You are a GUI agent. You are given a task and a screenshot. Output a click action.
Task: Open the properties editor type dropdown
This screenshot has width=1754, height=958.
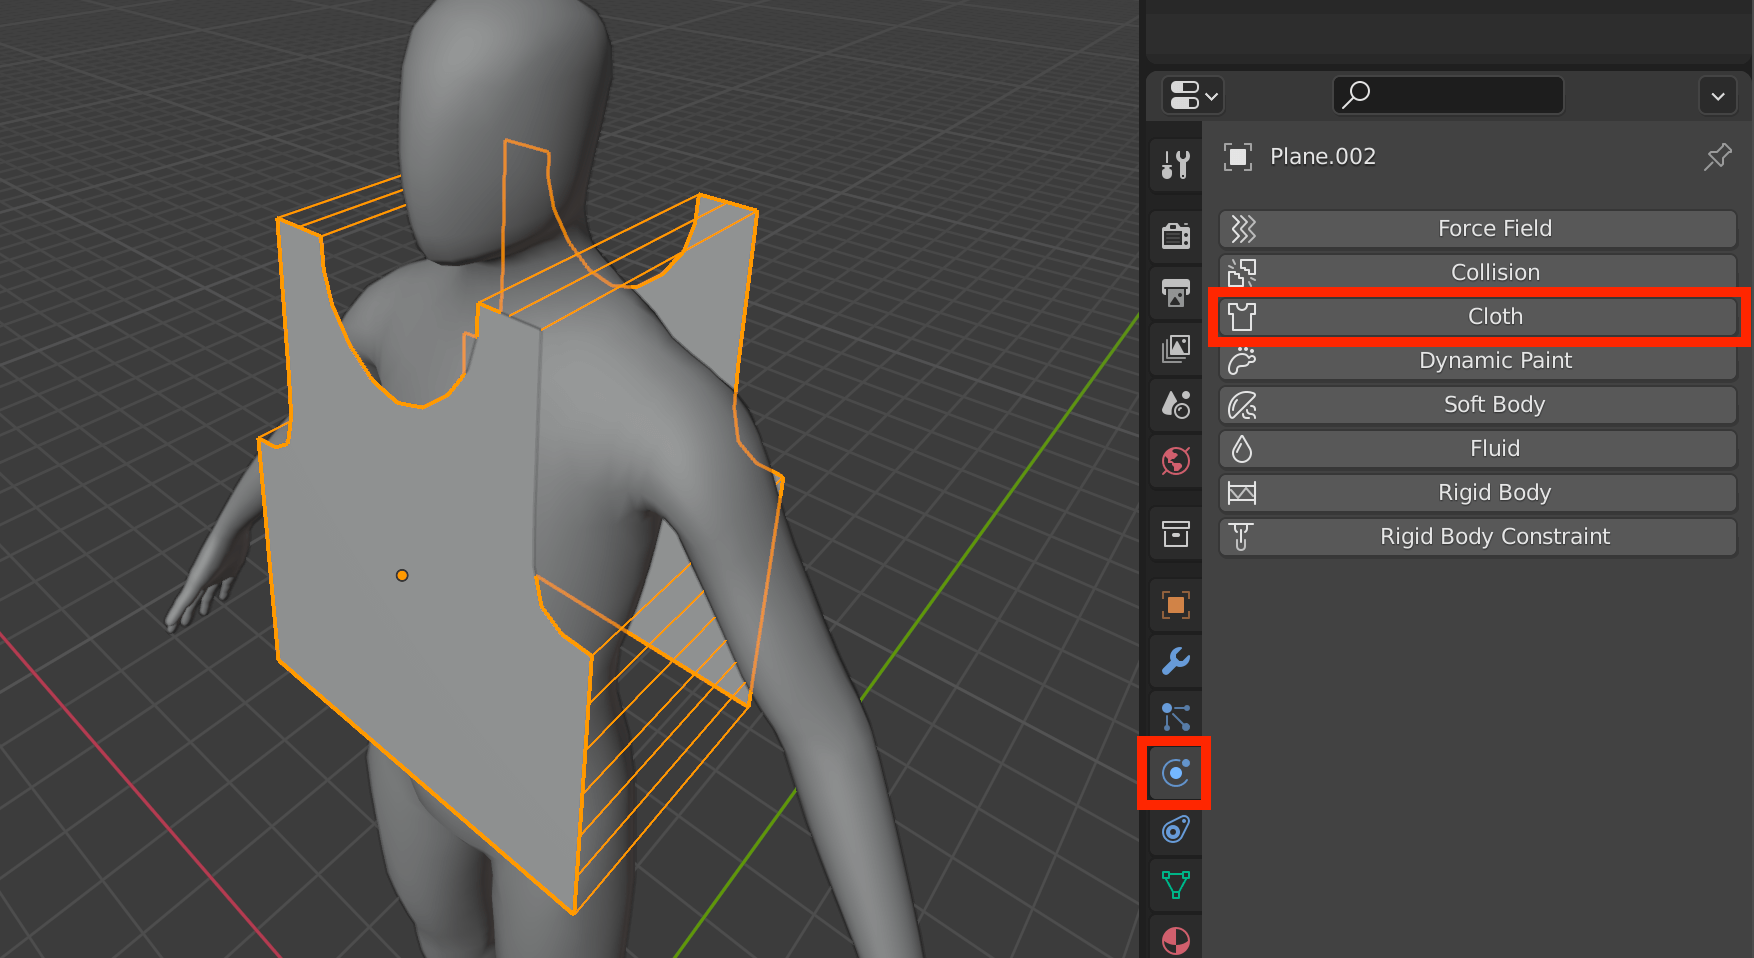tap(1190, 95)
